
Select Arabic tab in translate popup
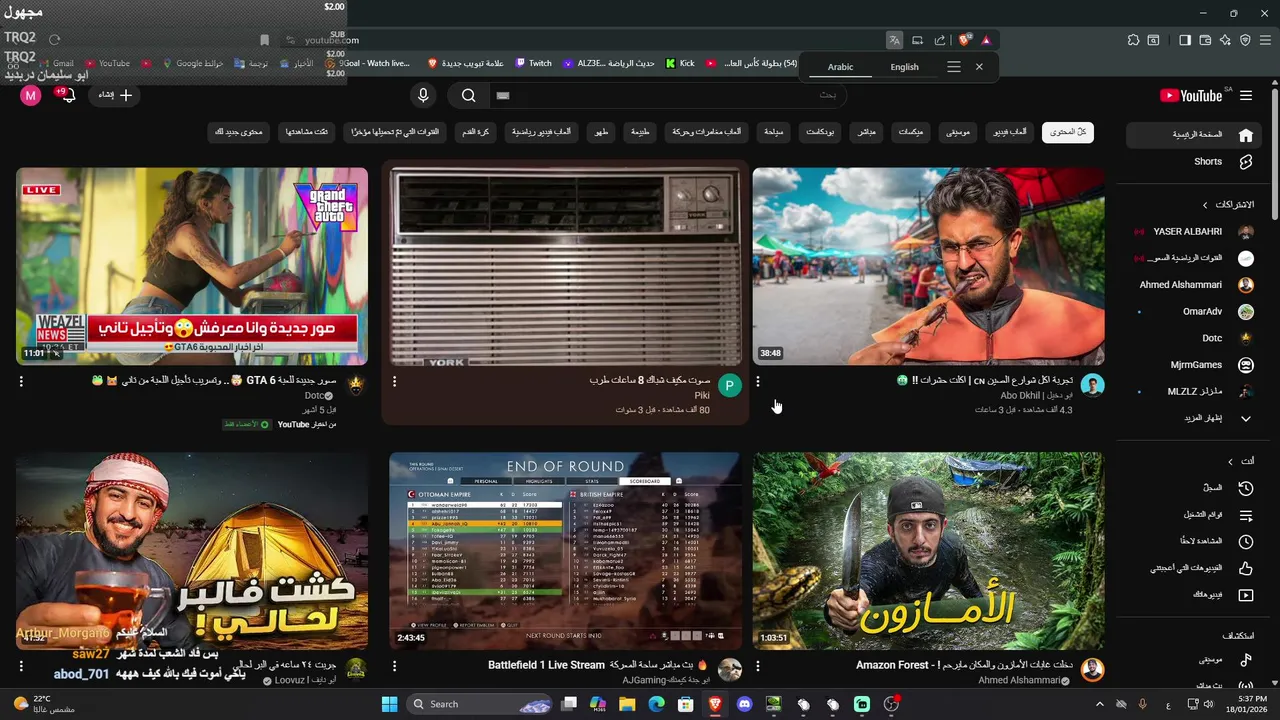tap(841, 67)
